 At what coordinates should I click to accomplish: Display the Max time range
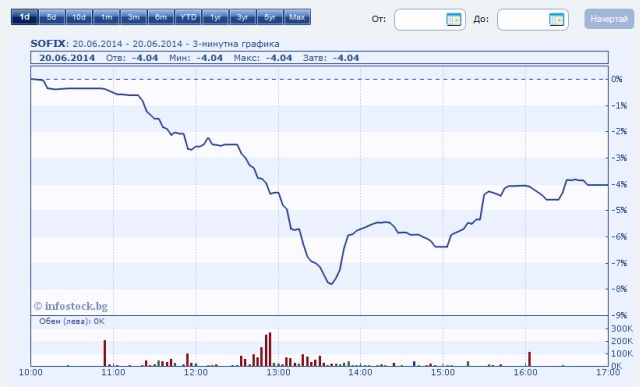click(x=297, y=17)
